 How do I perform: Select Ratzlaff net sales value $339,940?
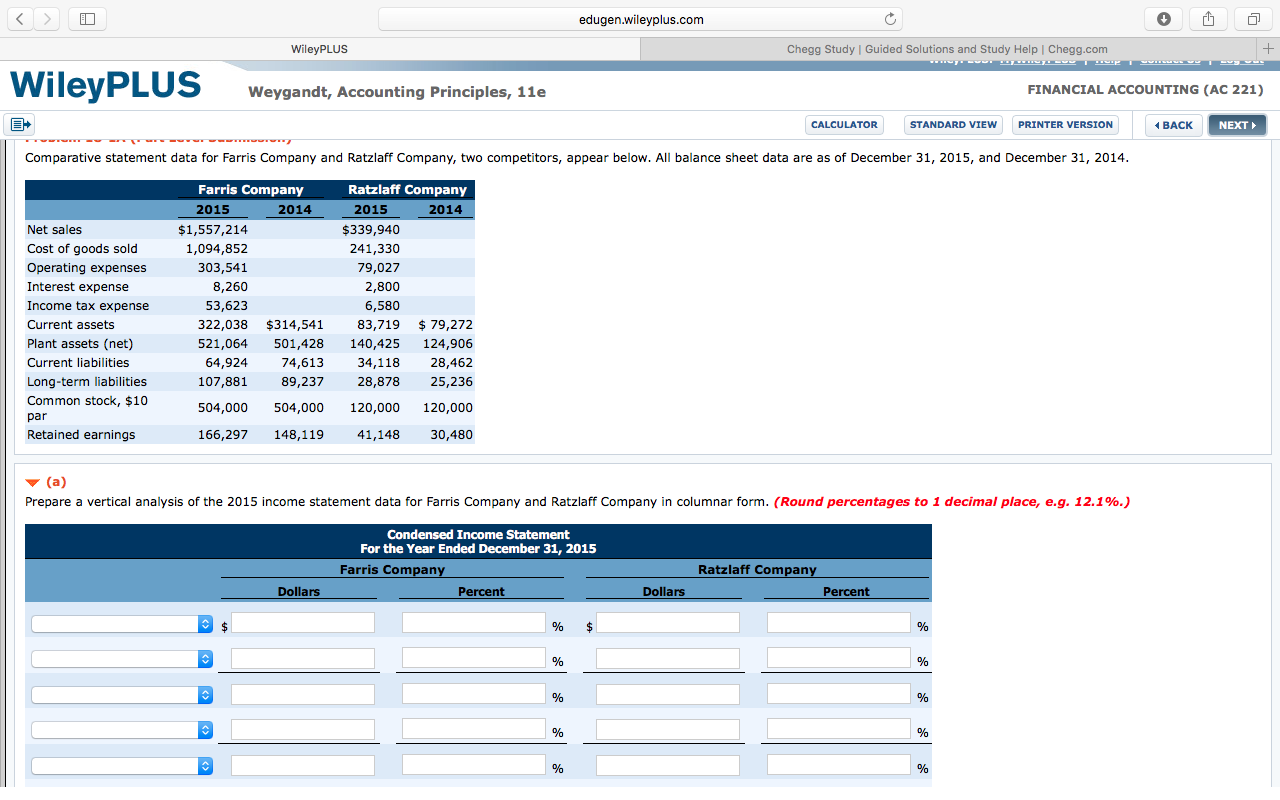[x=371, y=230]
